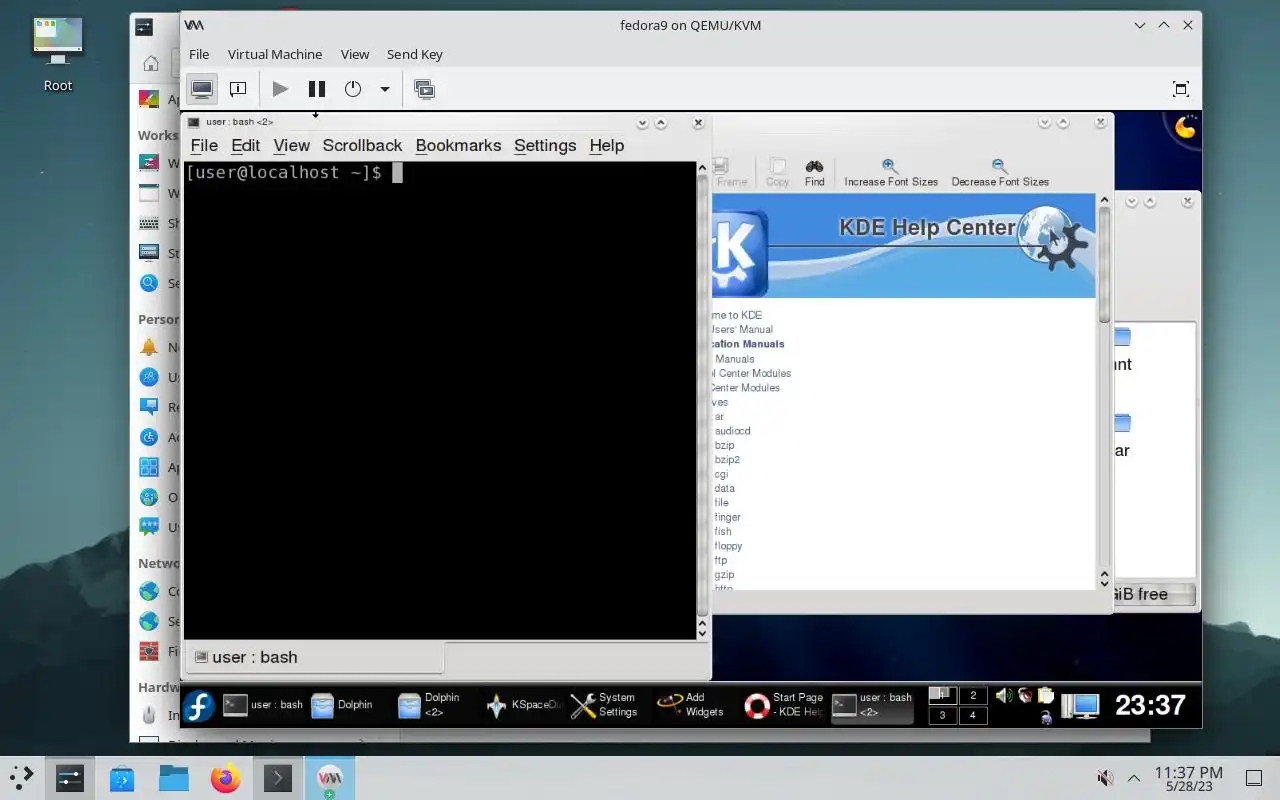Screen dimensions: 1280x800
Task: Open the finger help entry
Action: tap(727, 518)
